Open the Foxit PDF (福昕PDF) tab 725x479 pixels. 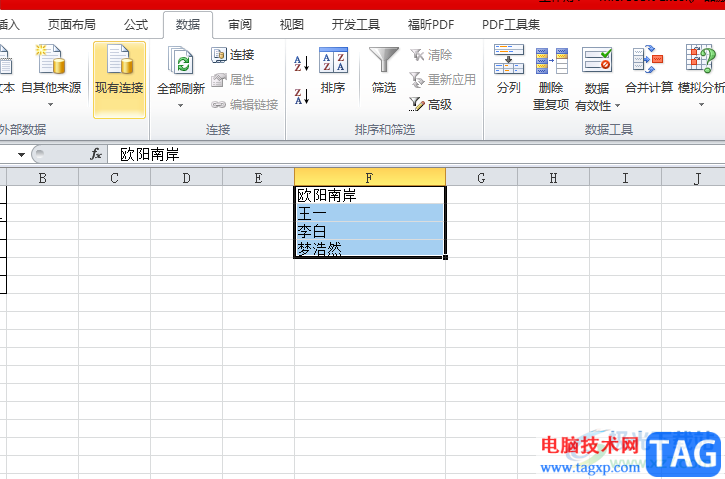click(431, 25)
